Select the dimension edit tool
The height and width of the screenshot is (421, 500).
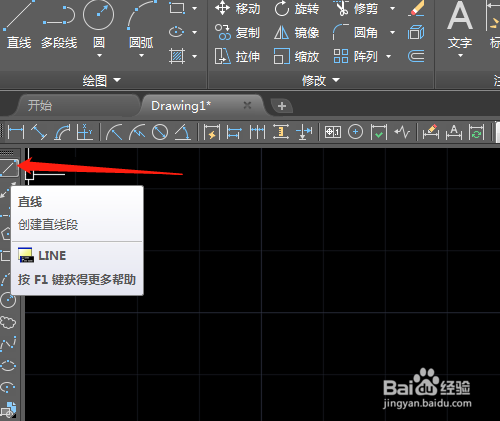coord(431,132)
